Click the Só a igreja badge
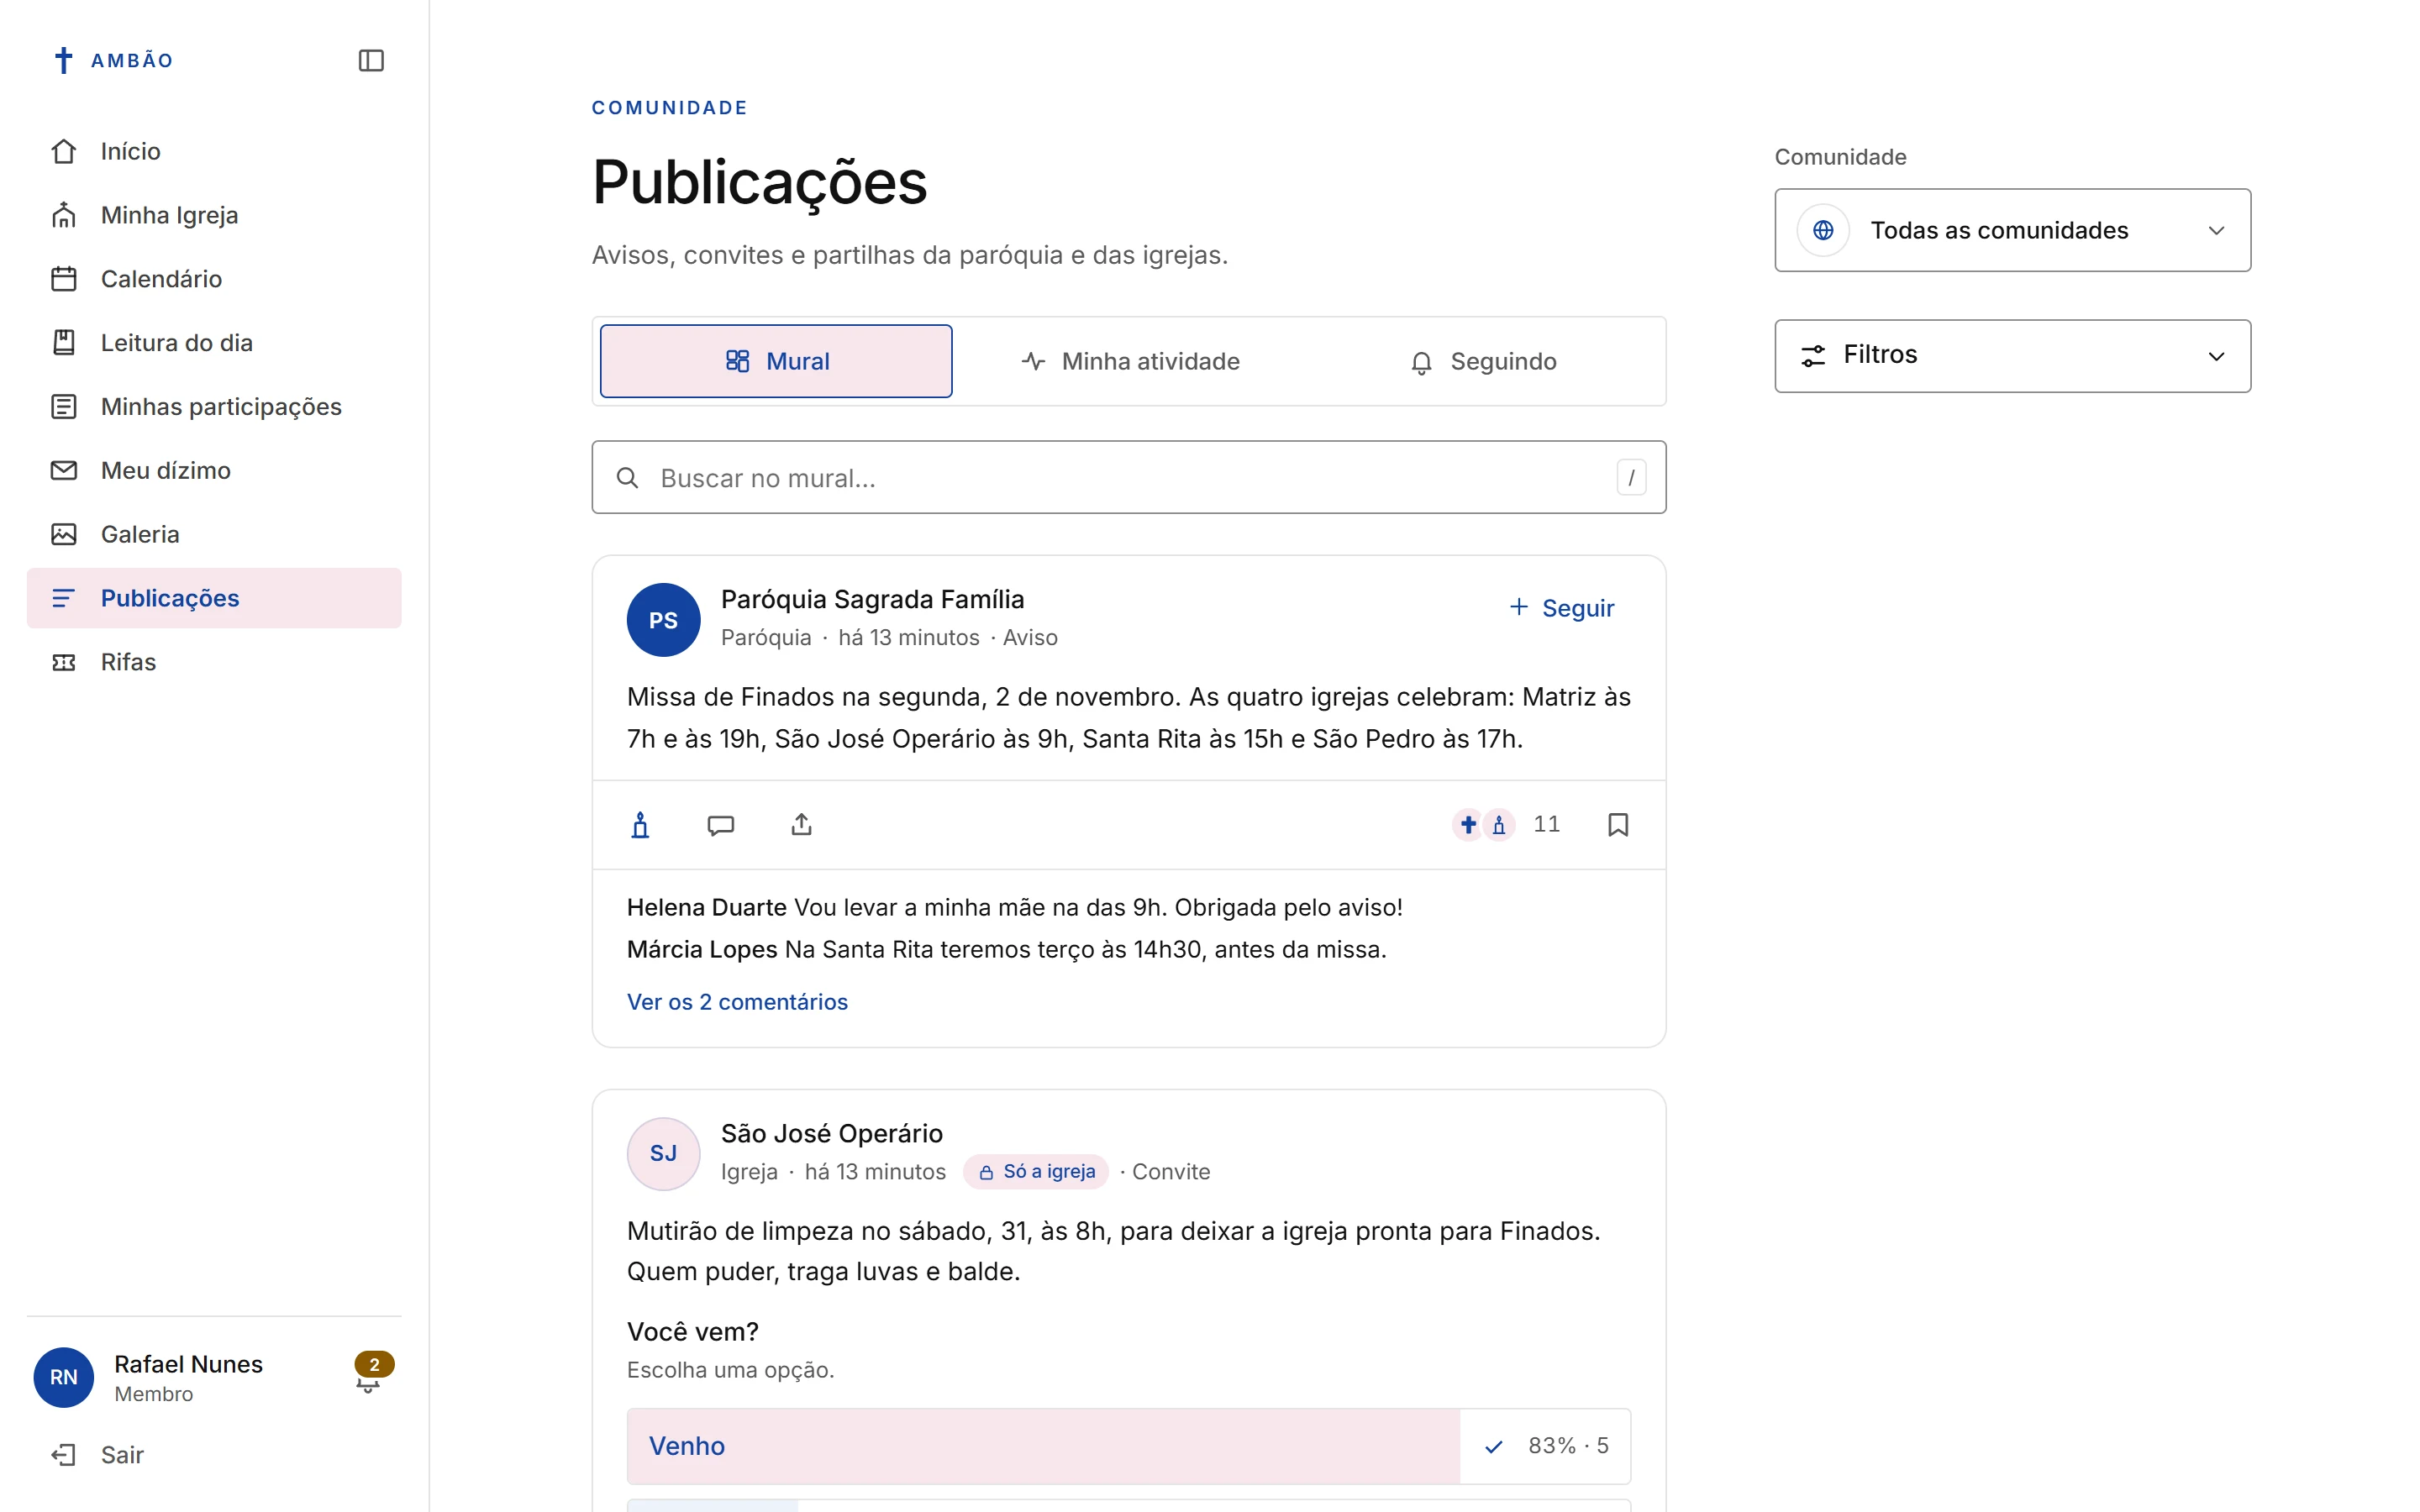Viewport: 2420px width, 1512px height. click(x=1036, y=1172)
